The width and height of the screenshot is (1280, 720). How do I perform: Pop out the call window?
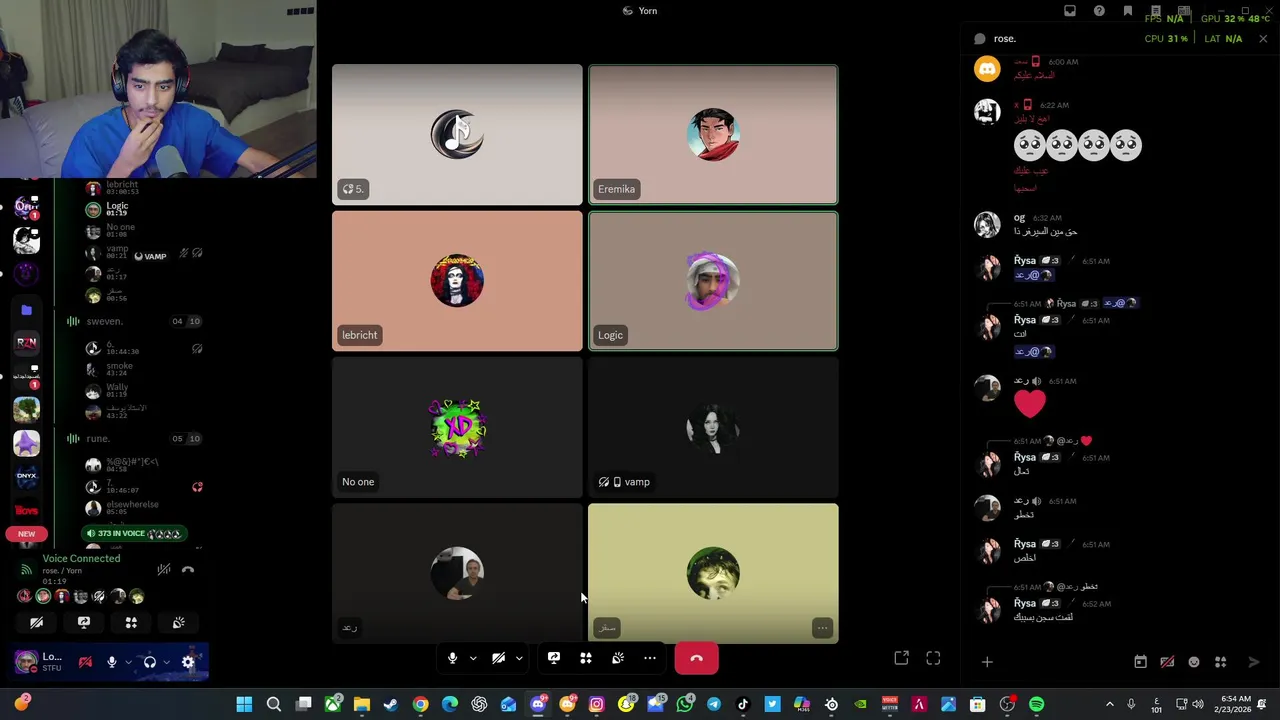tap(901, 658)
